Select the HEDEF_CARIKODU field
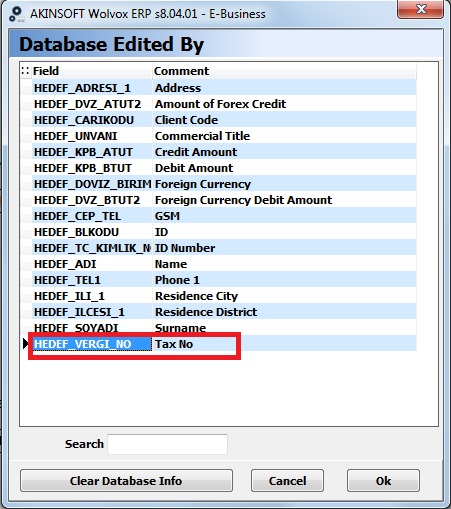This screenshot has height=509, width=451. [92, 120]
